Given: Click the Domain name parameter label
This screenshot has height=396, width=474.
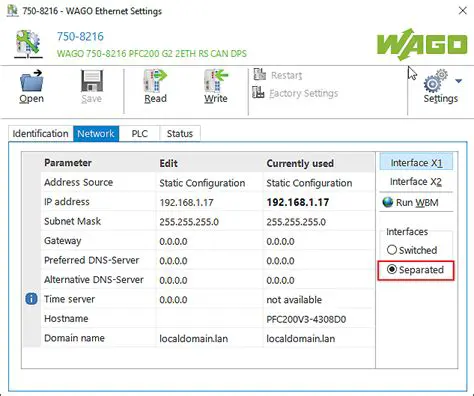Looking at the screenshot, I should [74, 338].
